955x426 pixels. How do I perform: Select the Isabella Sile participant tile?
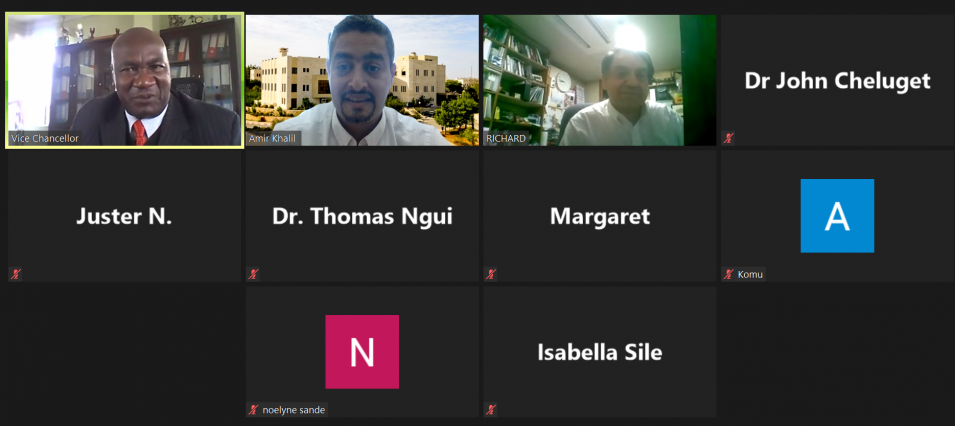[x=599, y=352]
